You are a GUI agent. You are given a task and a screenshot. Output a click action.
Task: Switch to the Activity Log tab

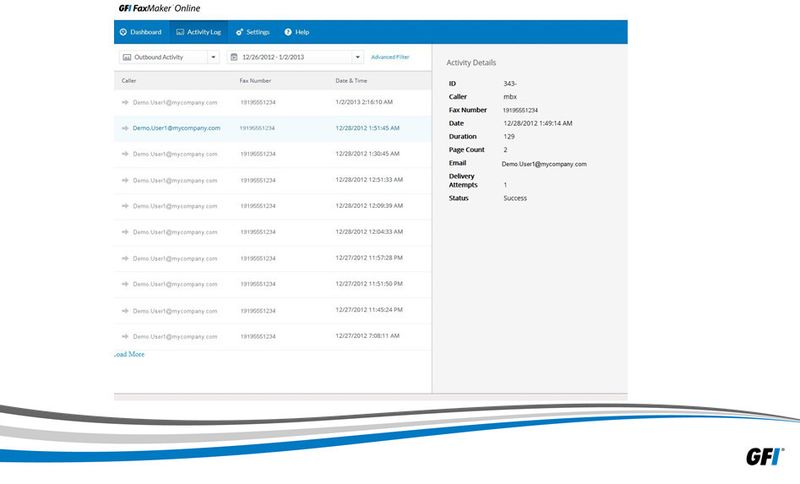click(198, 32)
